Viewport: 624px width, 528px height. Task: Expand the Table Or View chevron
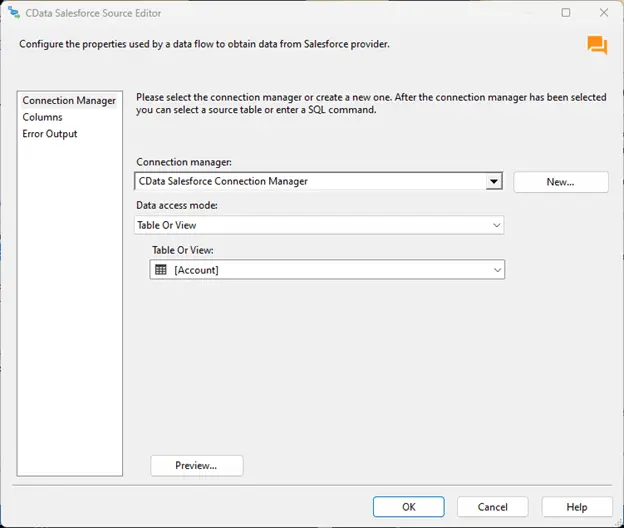click(x=496, y=269)
